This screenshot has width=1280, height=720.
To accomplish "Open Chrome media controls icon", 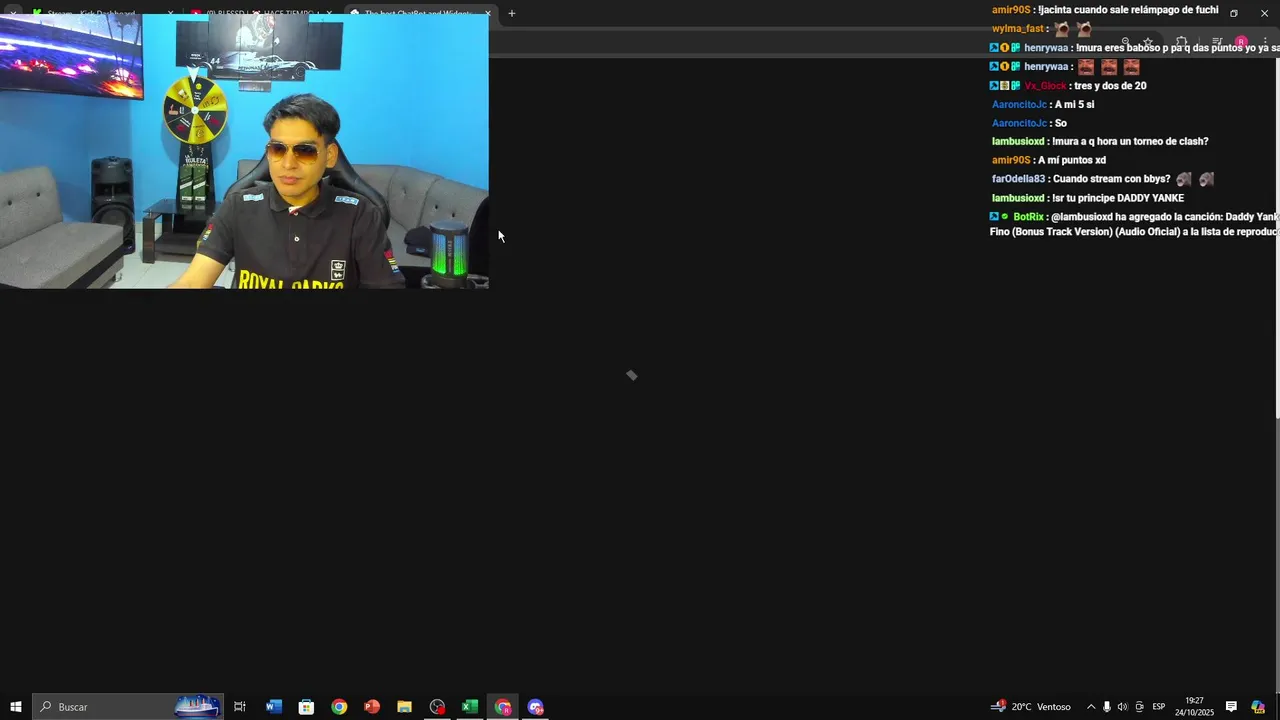I will [x=1217, y=42].
